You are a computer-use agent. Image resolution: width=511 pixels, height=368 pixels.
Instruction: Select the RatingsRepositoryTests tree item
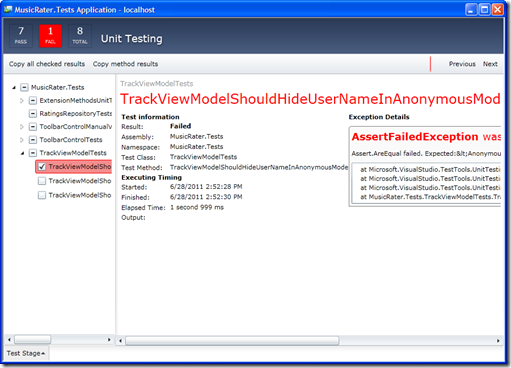pyautogui.click(x=76, y=114)
